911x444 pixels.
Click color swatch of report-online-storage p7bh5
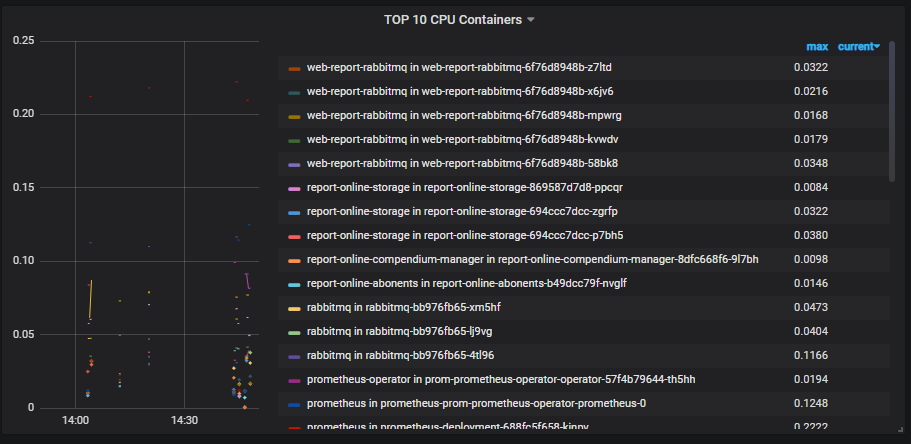294,237
